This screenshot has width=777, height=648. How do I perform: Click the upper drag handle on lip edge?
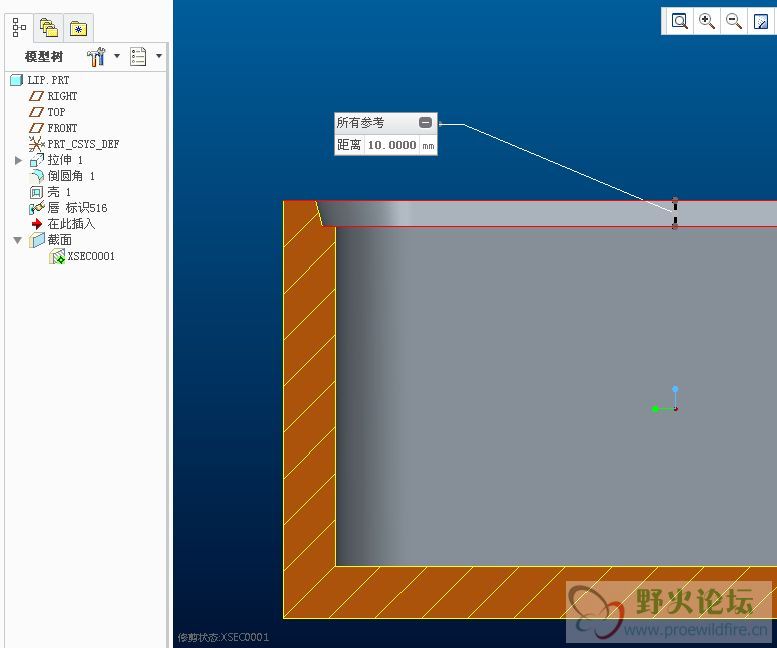point(674,200)
